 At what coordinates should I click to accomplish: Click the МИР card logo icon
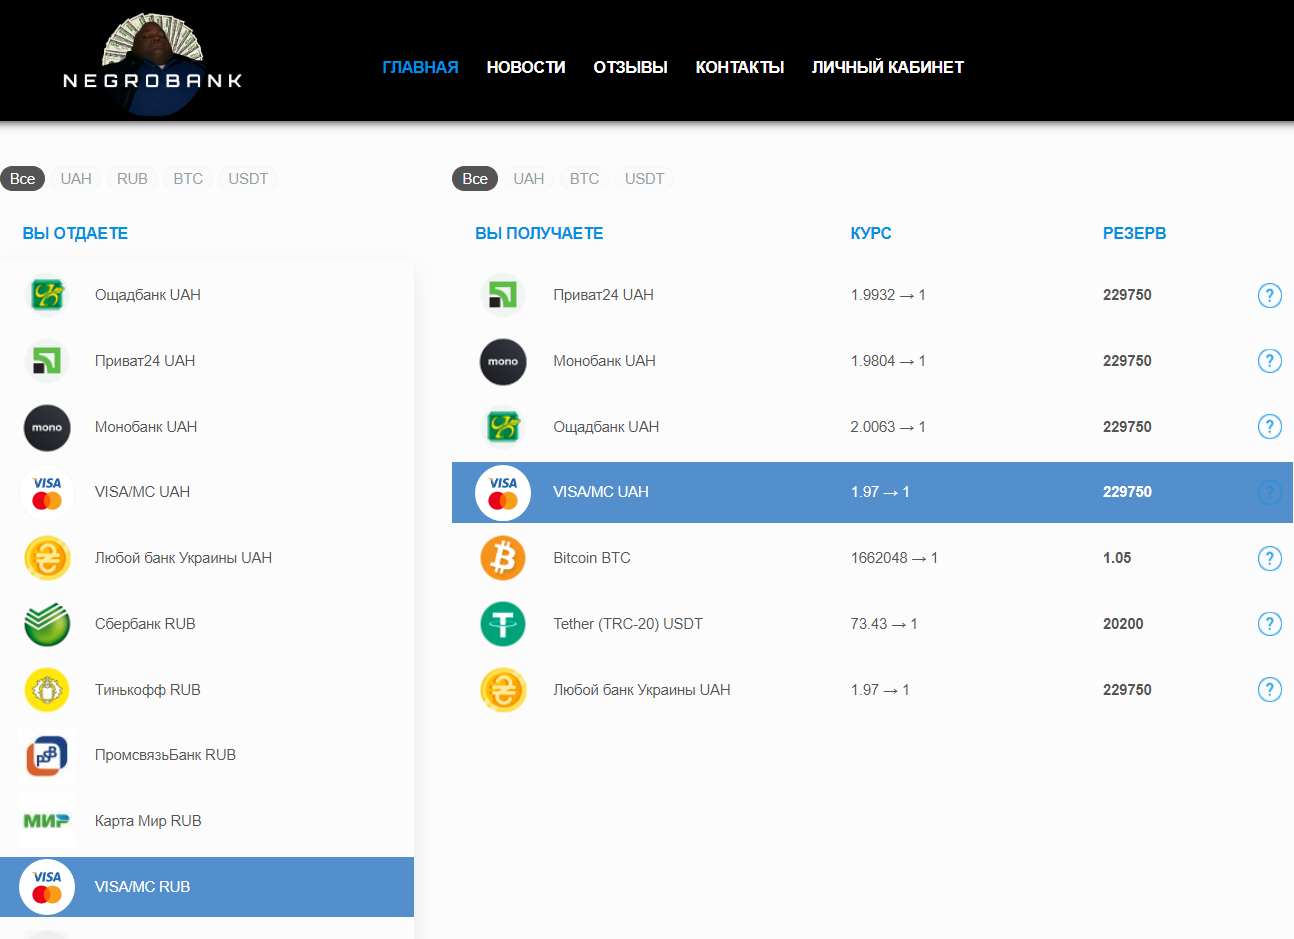coord(47,821)
